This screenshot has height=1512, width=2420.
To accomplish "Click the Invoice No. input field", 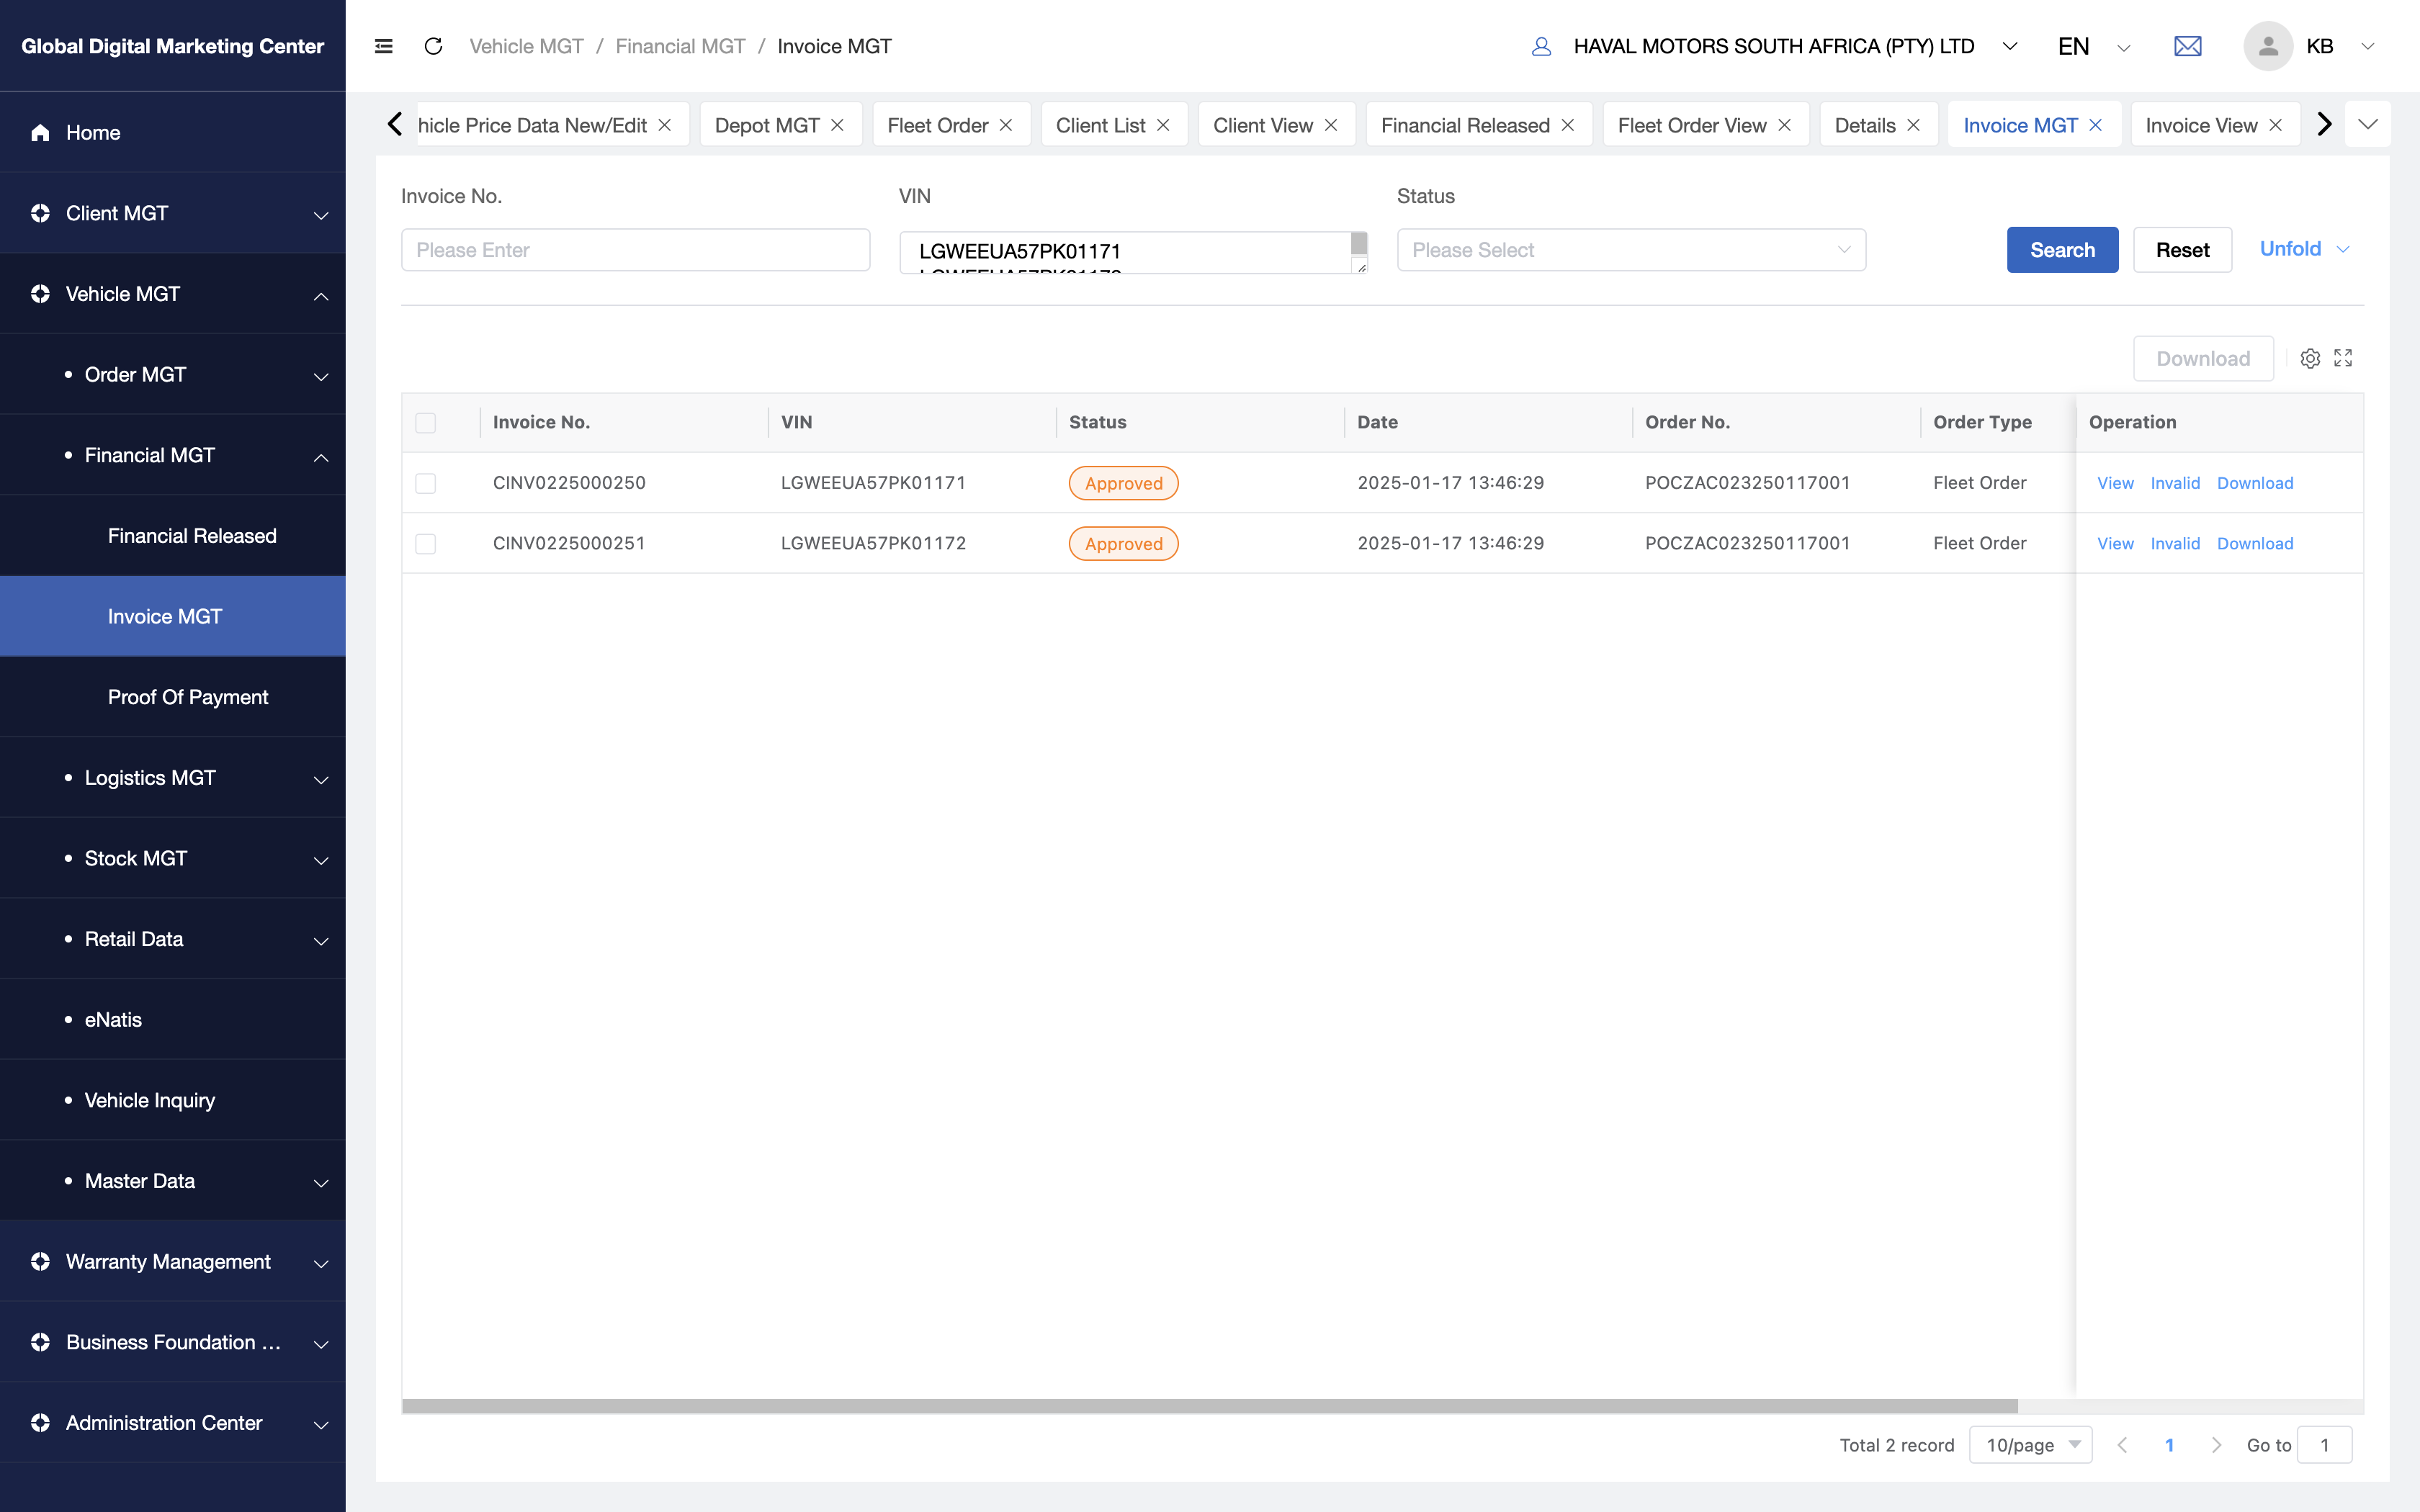I will (x=635, y=250).
